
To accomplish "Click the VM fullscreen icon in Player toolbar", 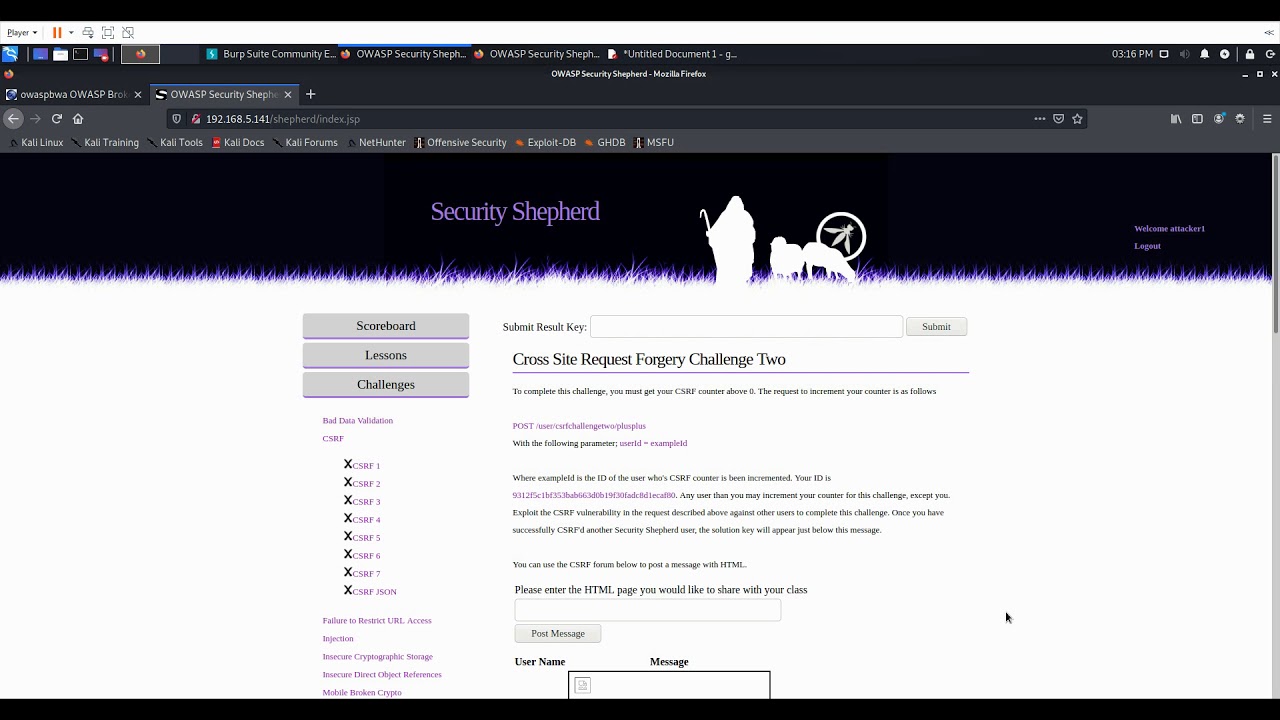I will (x=108, y=32).
